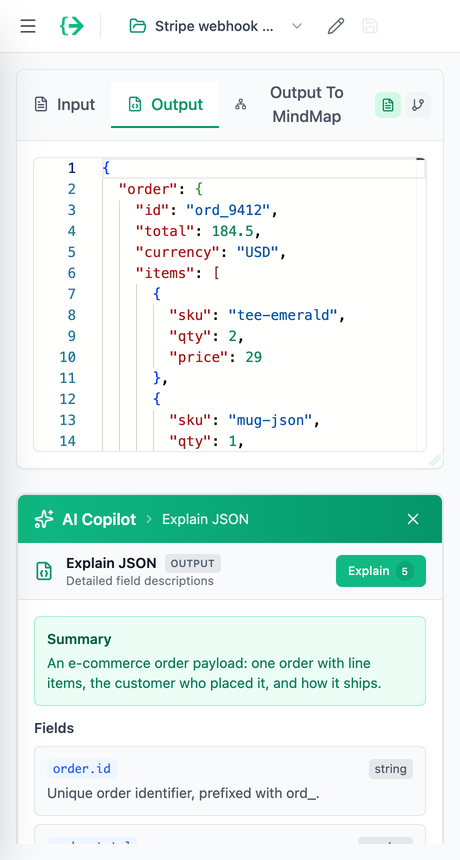Click the pencil rename icon
Screen dimensions: 460x860
(336, 26)
